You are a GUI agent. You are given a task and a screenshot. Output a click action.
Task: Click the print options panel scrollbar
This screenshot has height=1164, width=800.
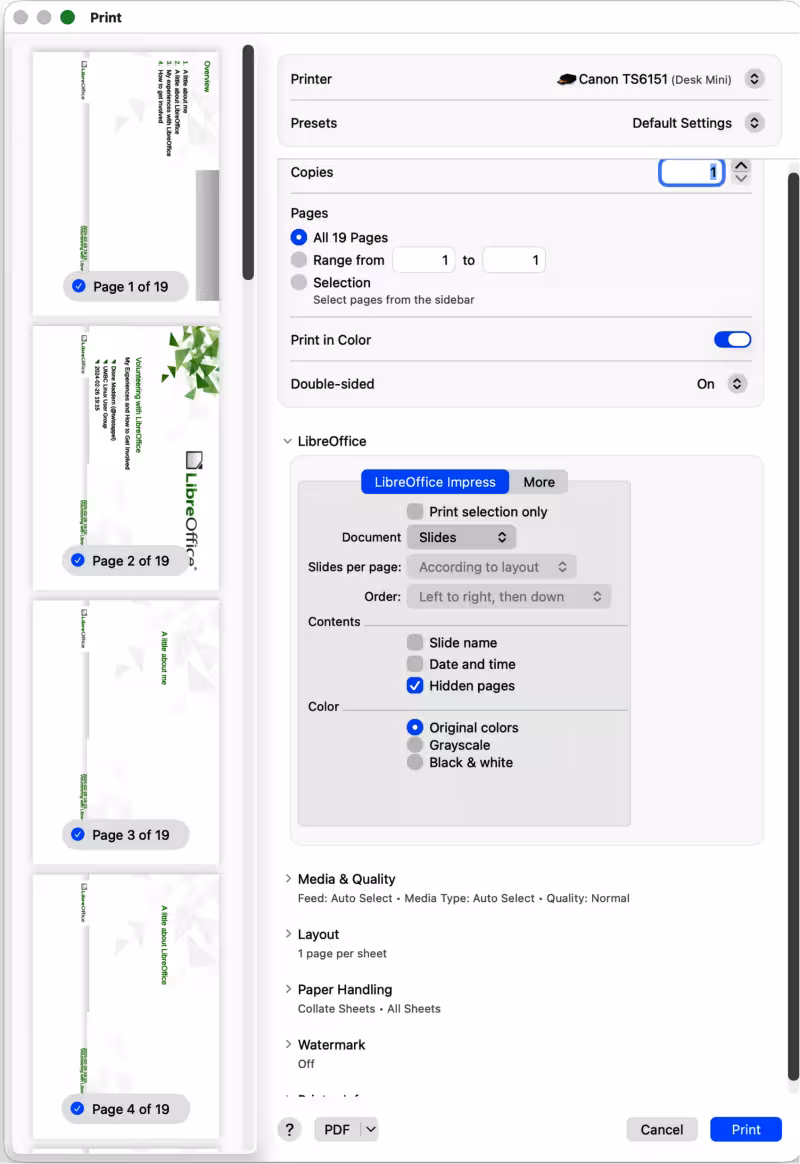coord(793,627)
